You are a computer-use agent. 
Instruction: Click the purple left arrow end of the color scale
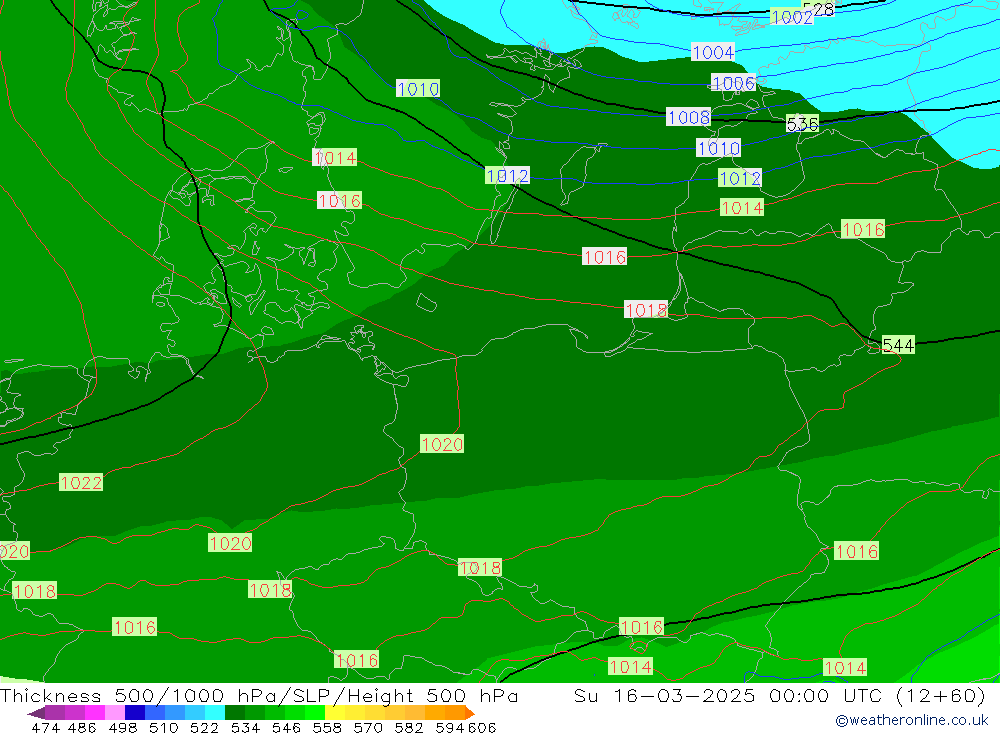[36, 713]
